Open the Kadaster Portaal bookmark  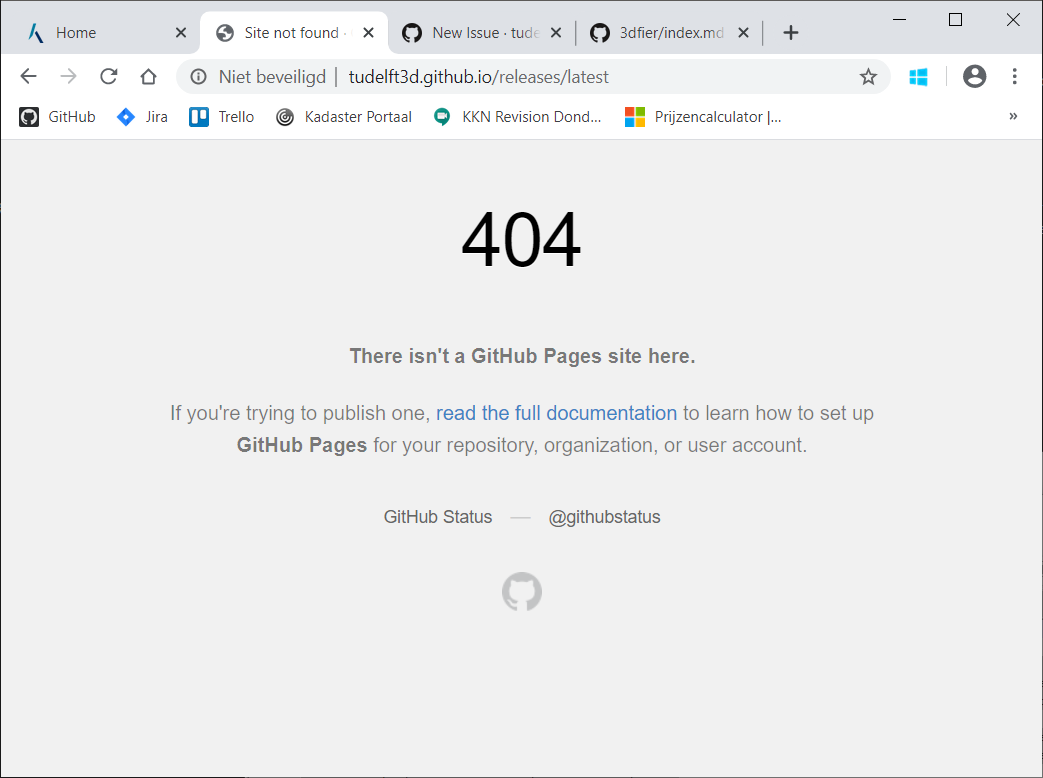click(344, 117)
